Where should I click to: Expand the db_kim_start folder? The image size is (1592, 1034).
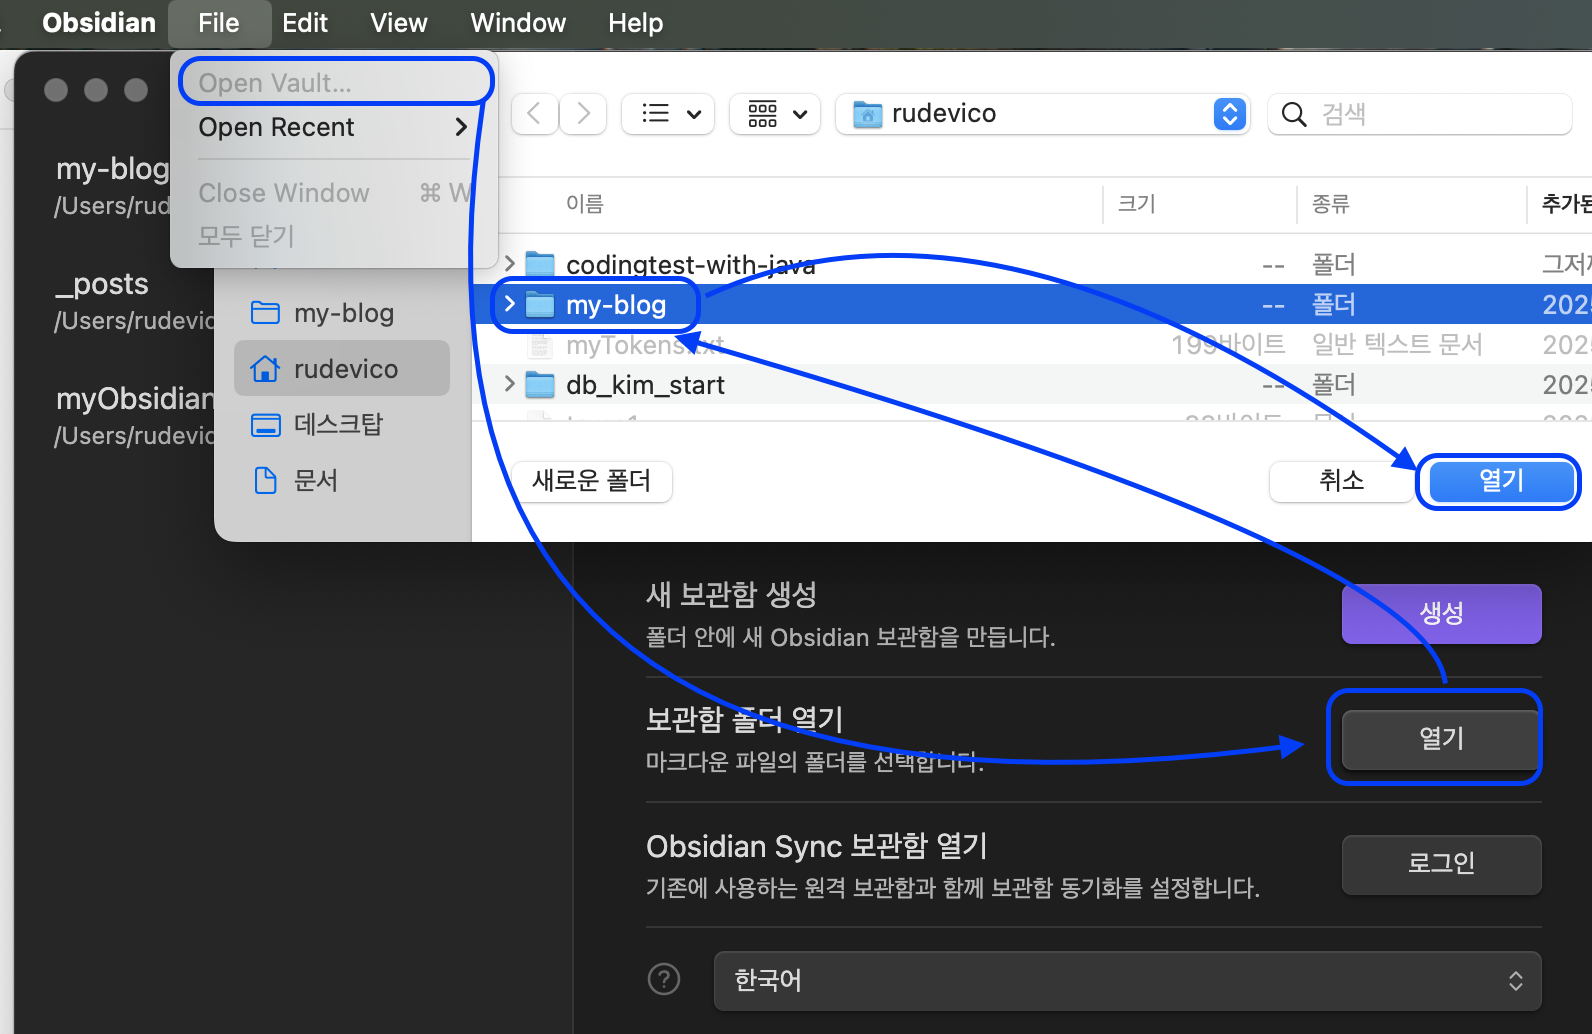click(x=510, y=384)
